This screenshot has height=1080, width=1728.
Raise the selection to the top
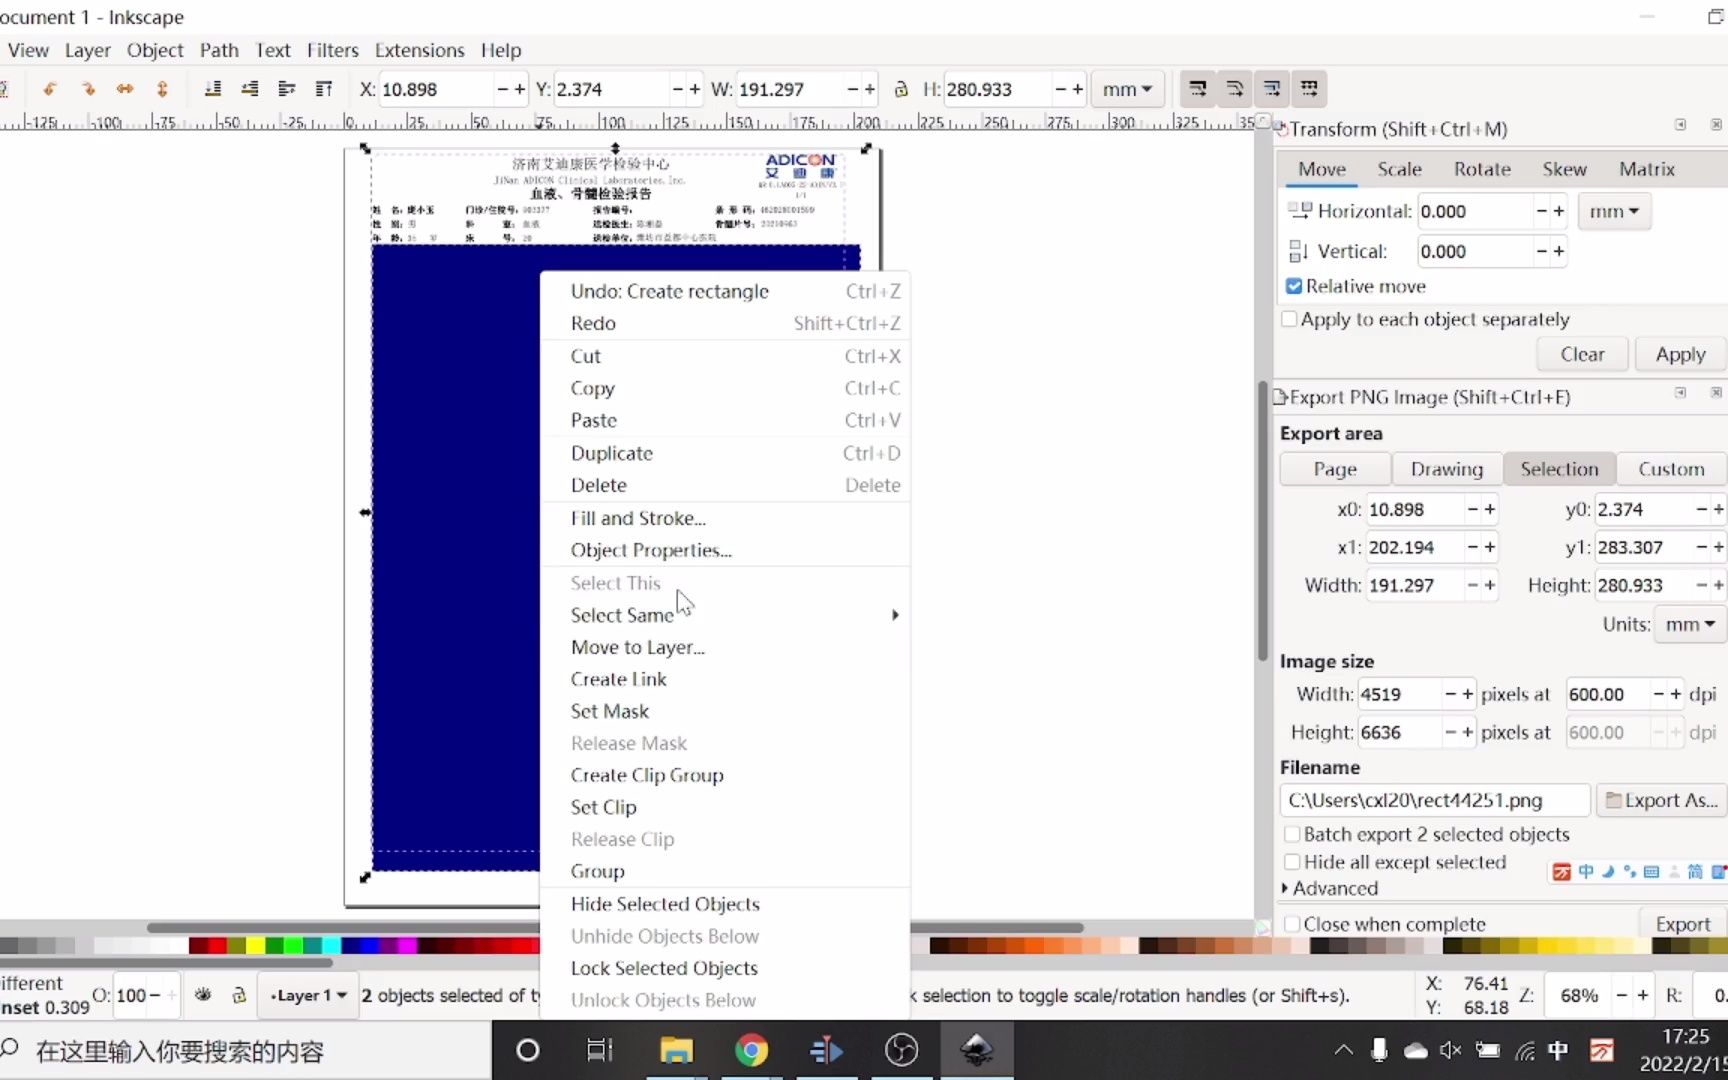click(x=324, y=88)
